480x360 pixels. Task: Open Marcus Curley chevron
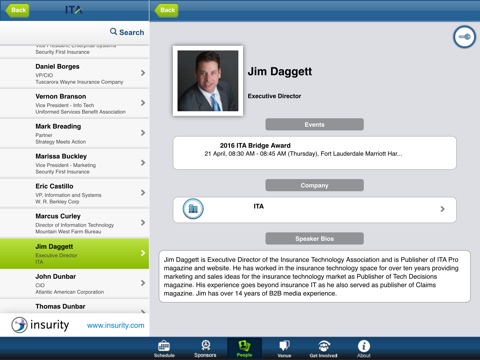(x=143, y=222)
